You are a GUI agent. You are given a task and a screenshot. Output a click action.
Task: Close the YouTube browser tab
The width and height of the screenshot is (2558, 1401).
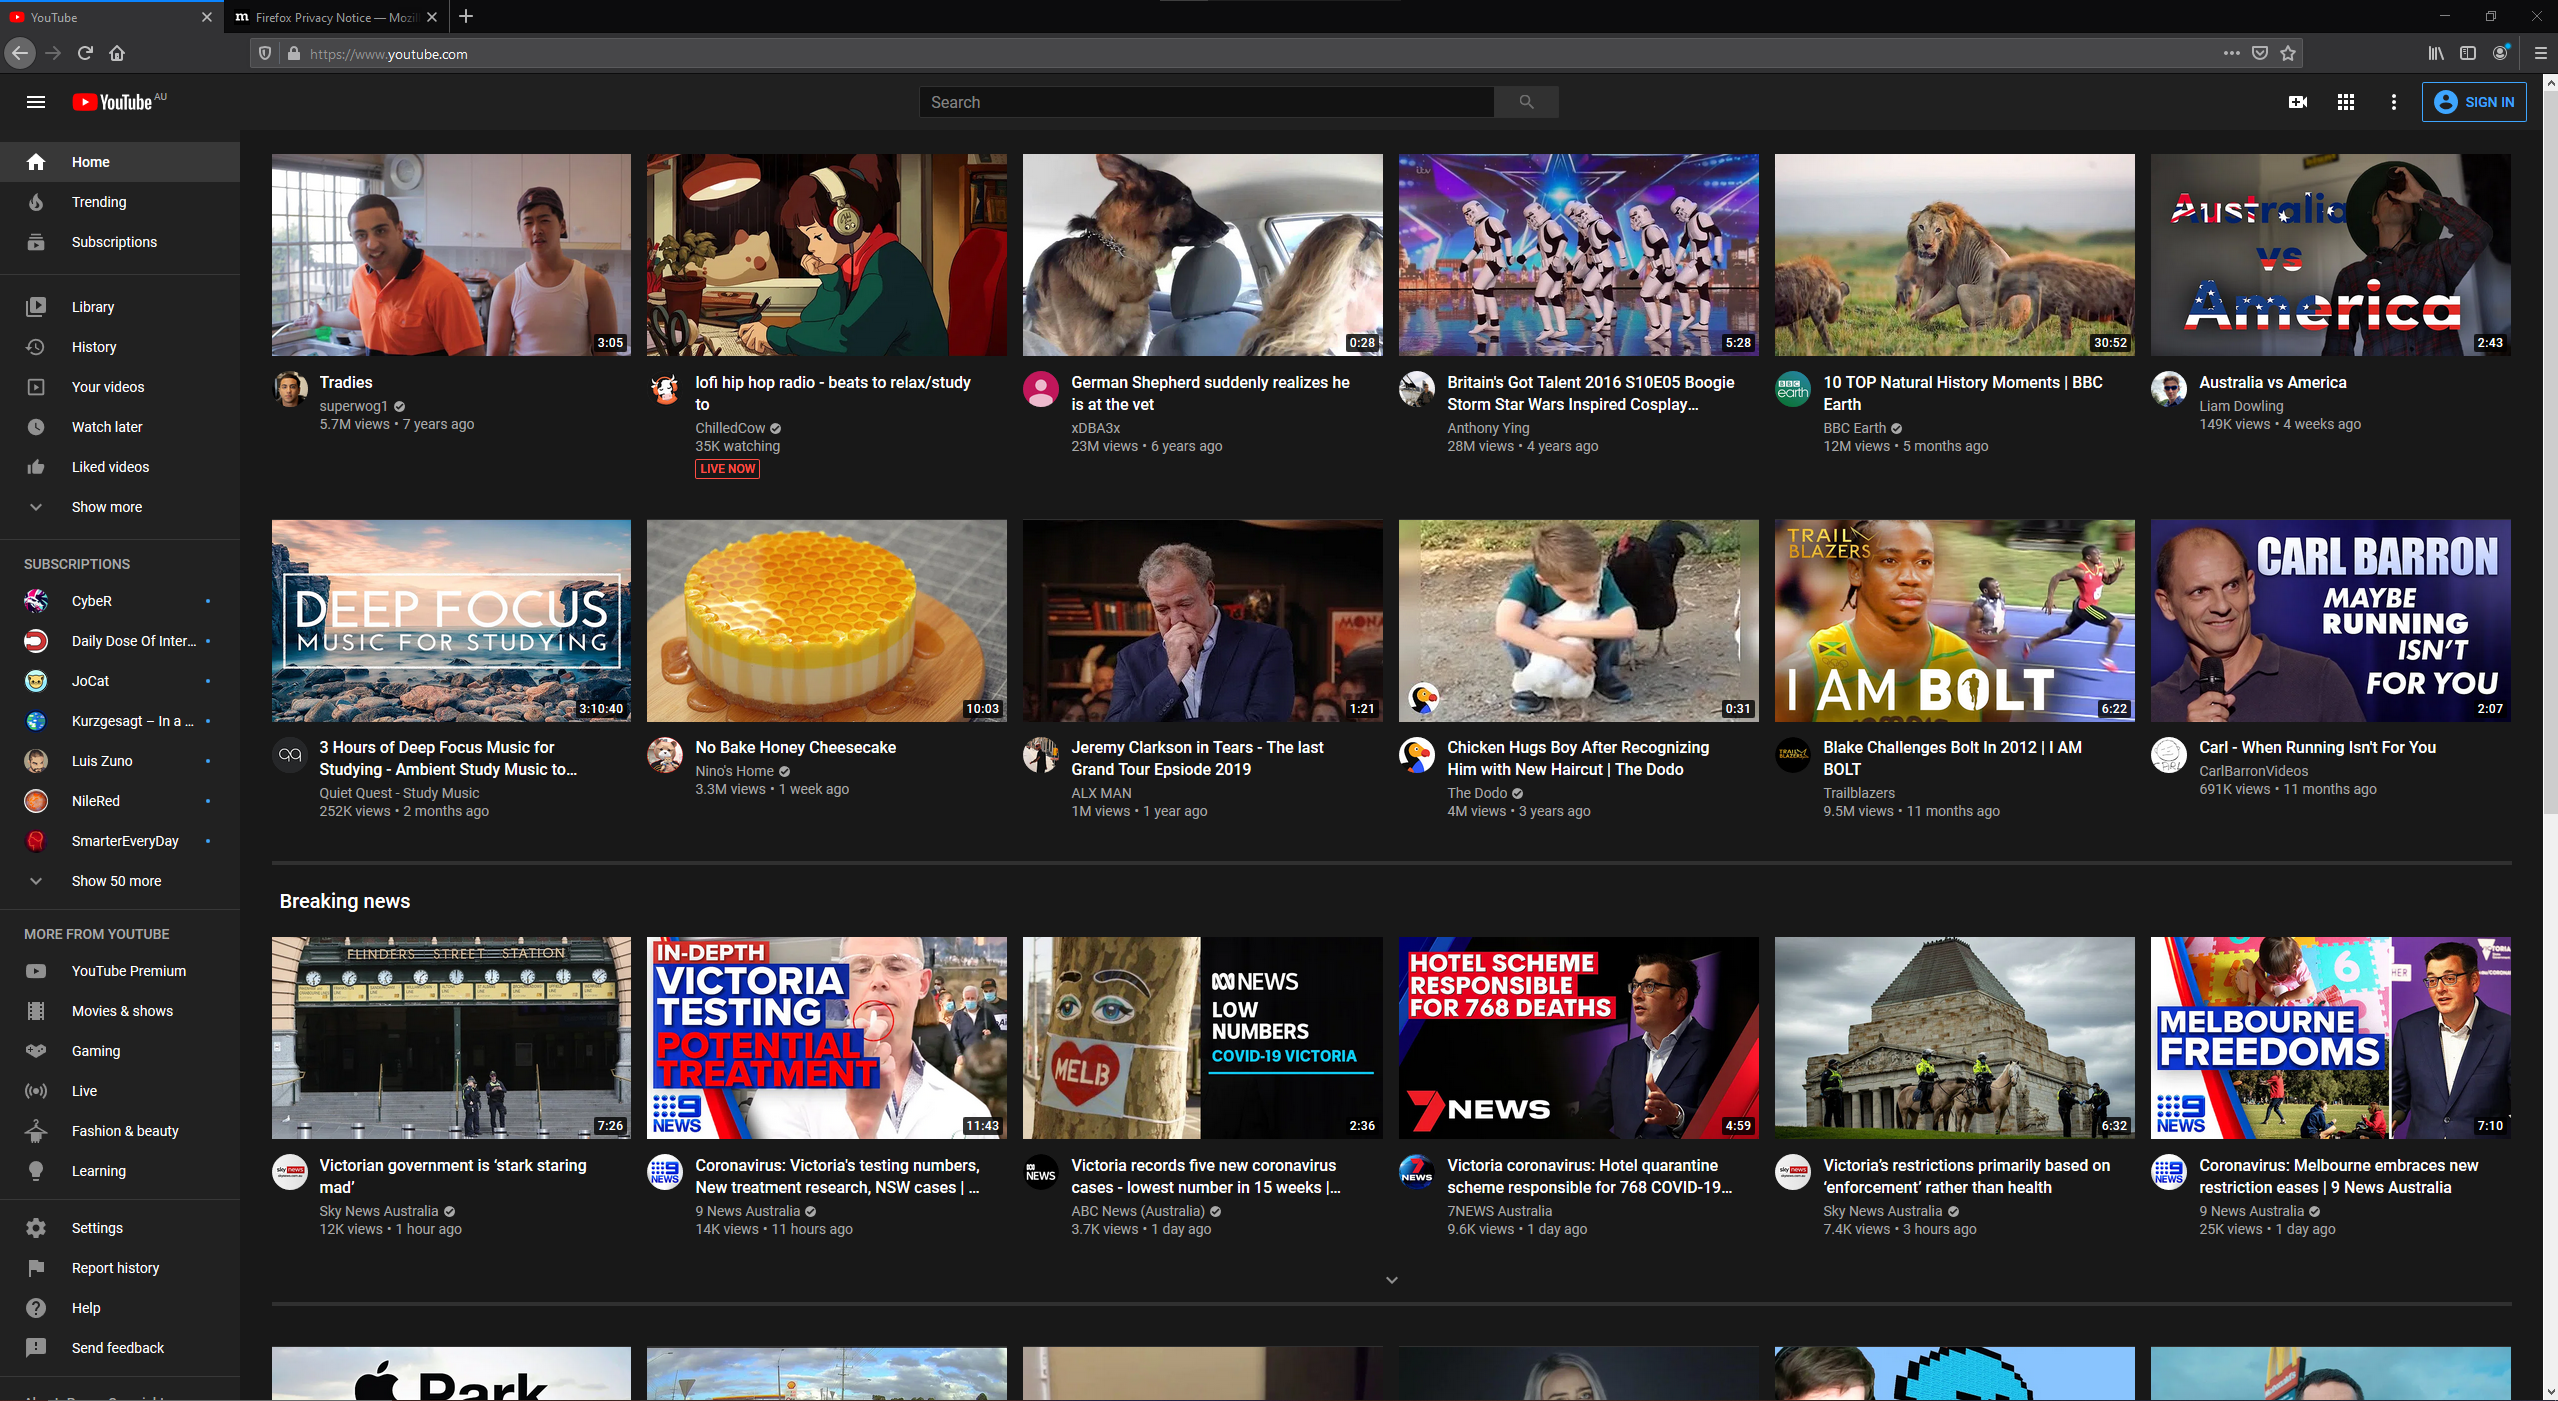pos(206,17)
